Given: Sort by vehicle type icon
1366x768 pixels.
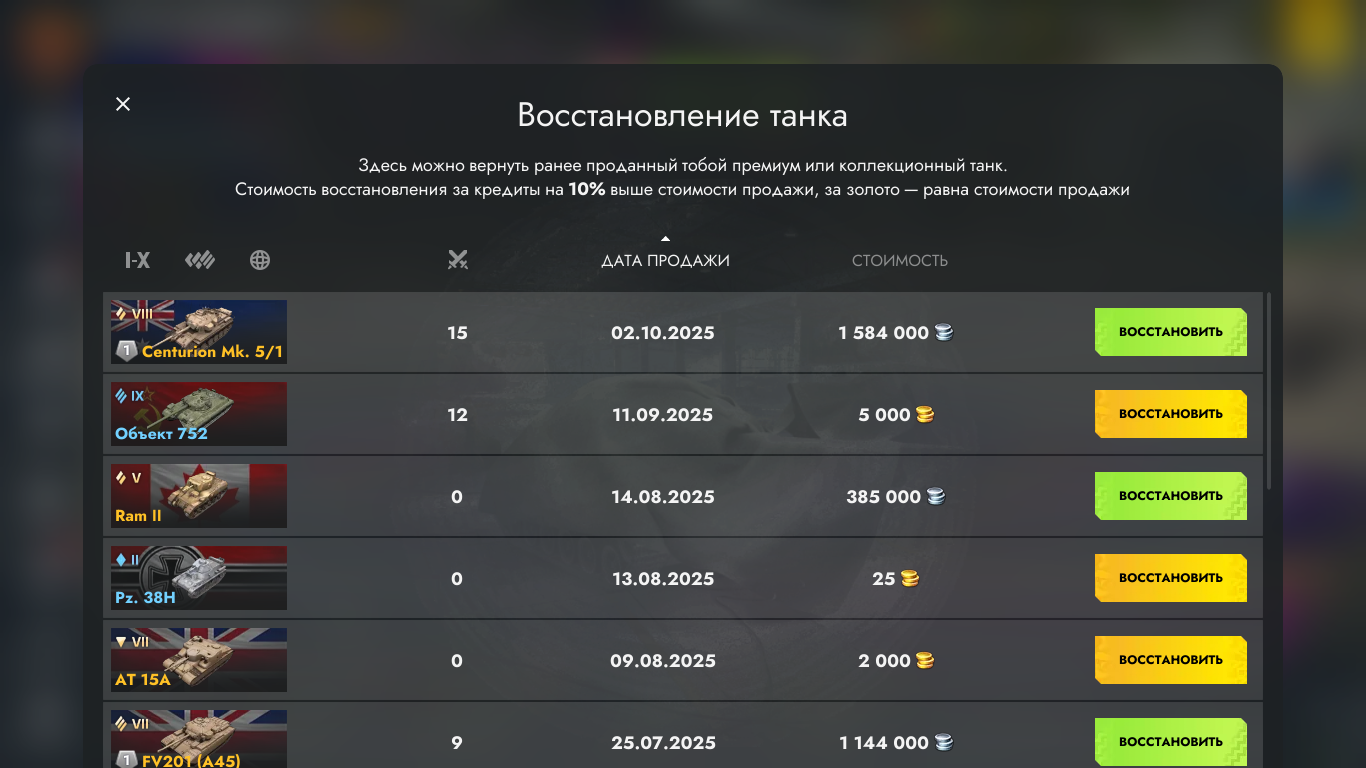Looking at the screenshot, I should [200, 261].
